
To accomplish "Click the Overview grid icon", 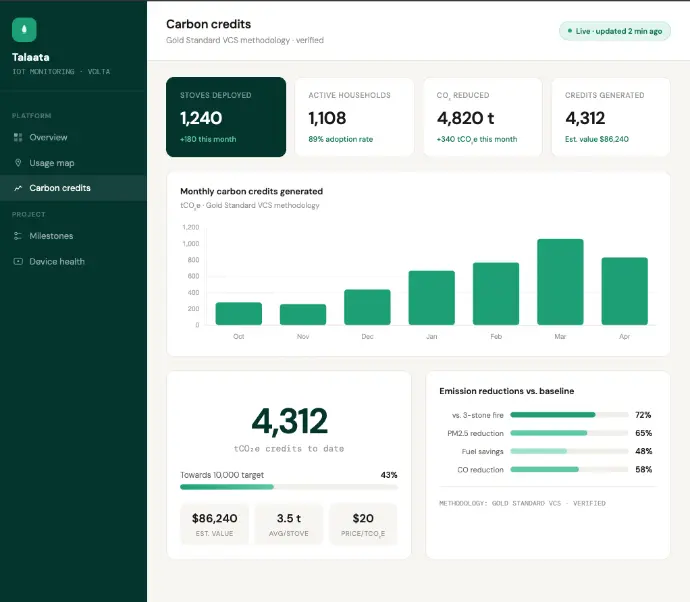I will coord(18,137).
